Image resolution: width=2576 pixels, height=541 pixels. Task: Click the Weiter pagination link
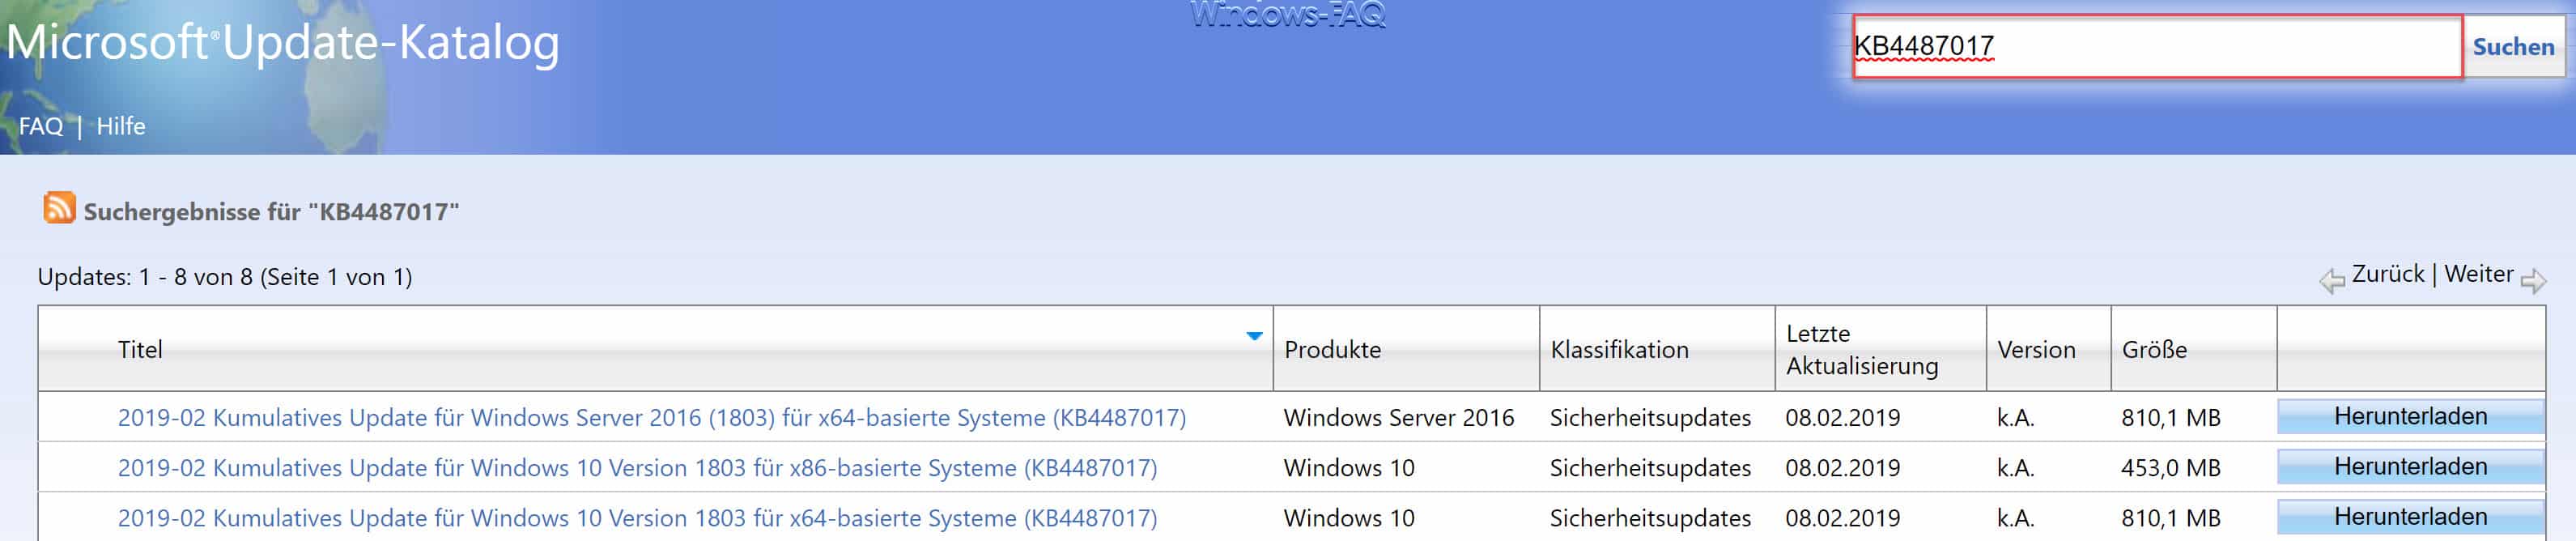point(2478,274)
